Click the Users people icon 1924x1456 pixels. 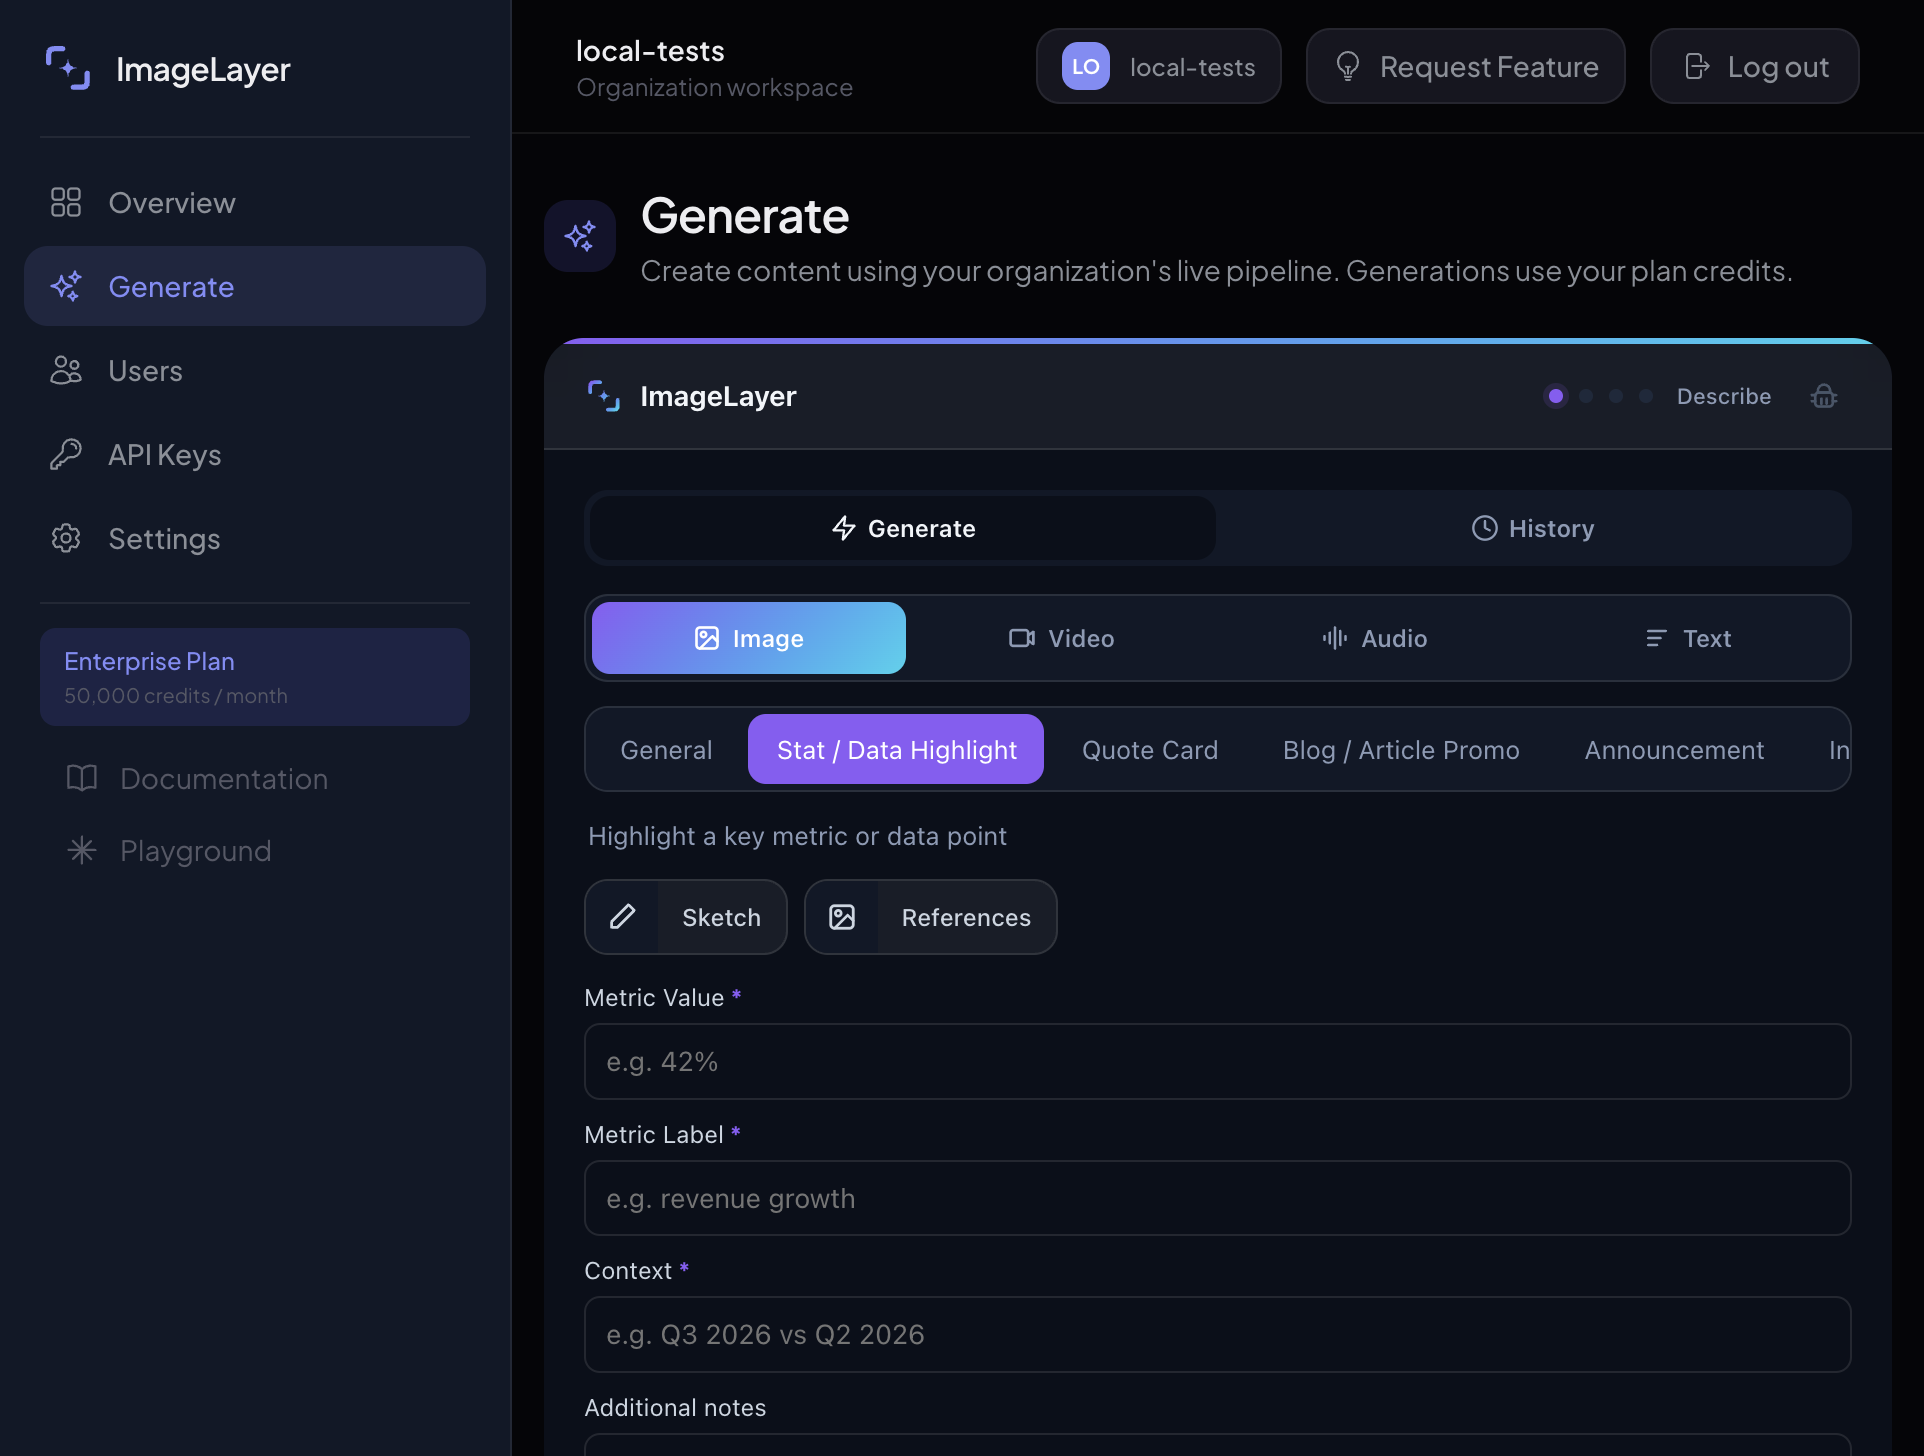[x=66, y=370]
